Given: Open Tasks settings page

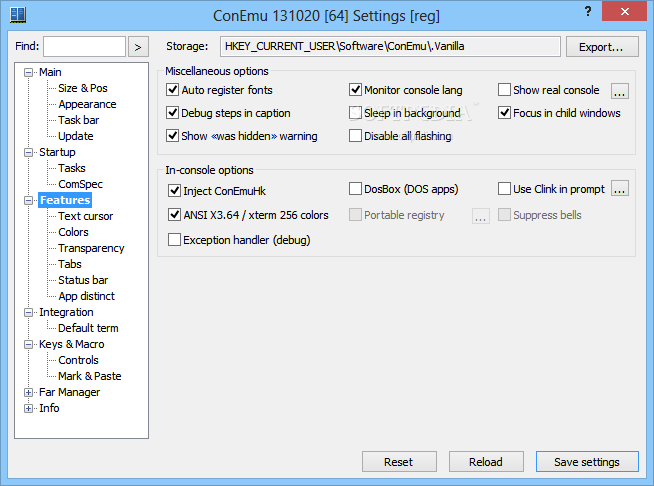Looking at the screenshot, I should pyautogui.click(x=72, y=168).
